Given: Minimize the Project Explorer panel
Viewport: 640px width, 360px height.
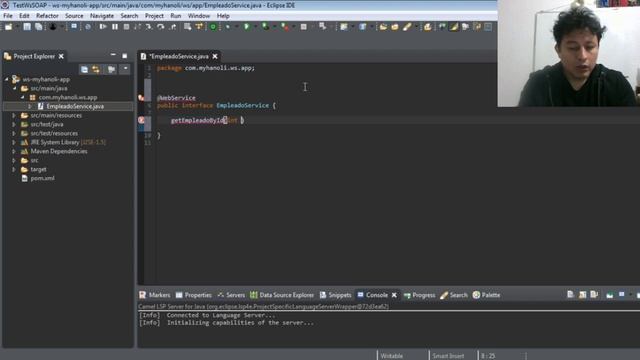Looking at the screenshot, I should pyautogui.click(x=113, y=55).
